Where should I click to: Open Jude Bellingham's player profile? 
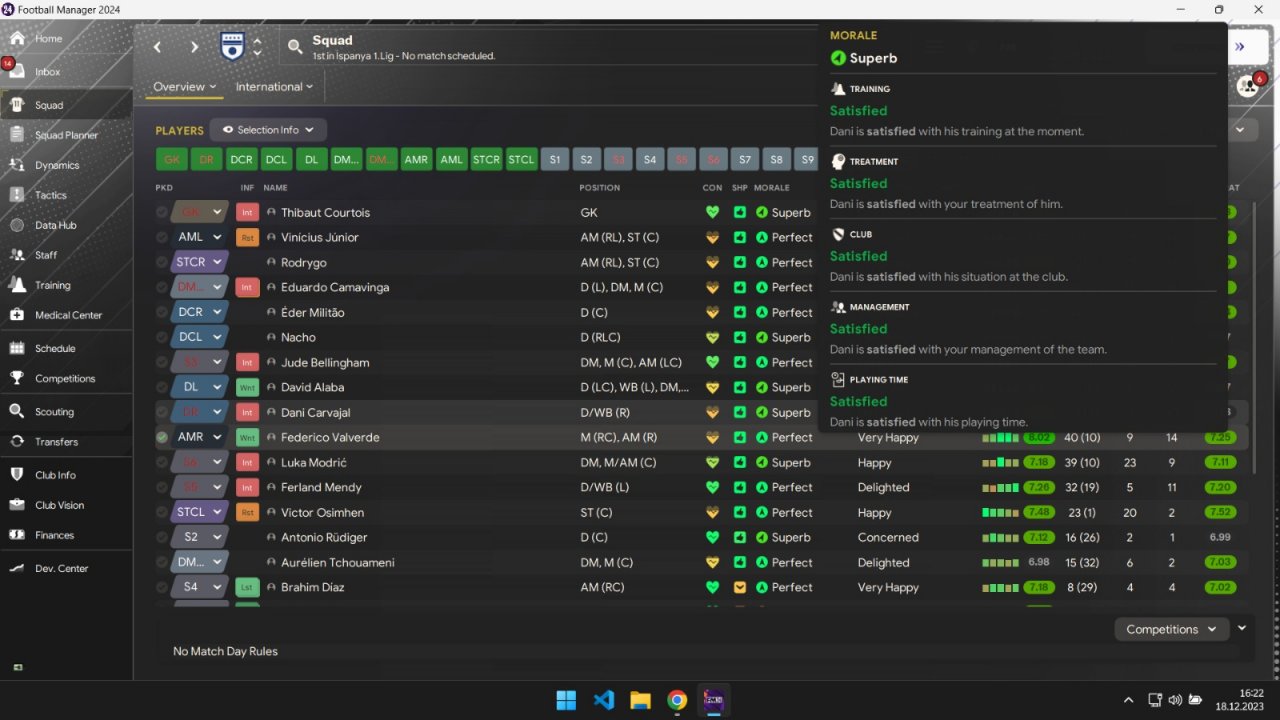click(x=325, y=362)
